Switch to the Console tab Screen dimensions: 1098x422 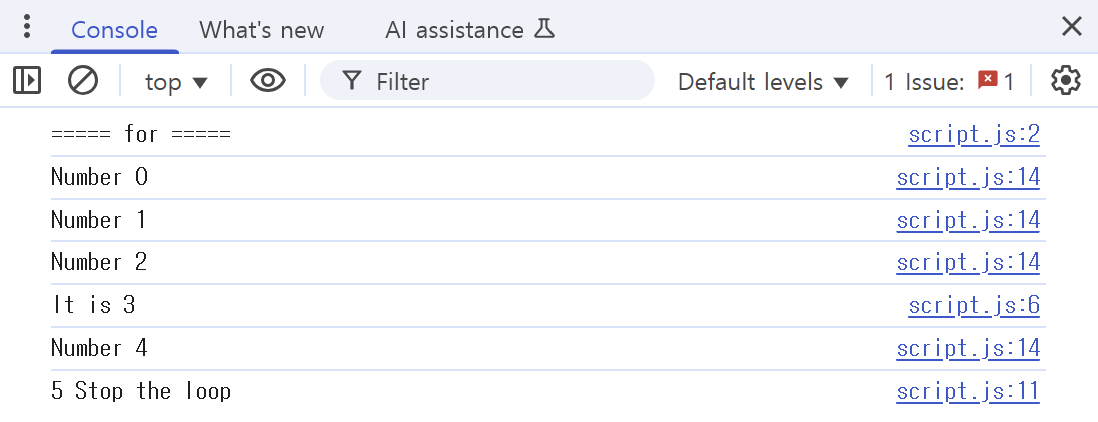(x=114, y=30)
